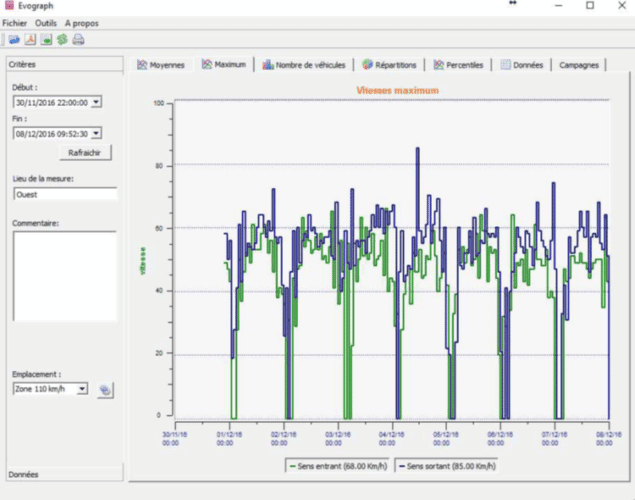The width and height of the screenshot is (635, 500).
Task: Go to the Percentiles tab
Action: pyautogui.click(x=459, y=65)
